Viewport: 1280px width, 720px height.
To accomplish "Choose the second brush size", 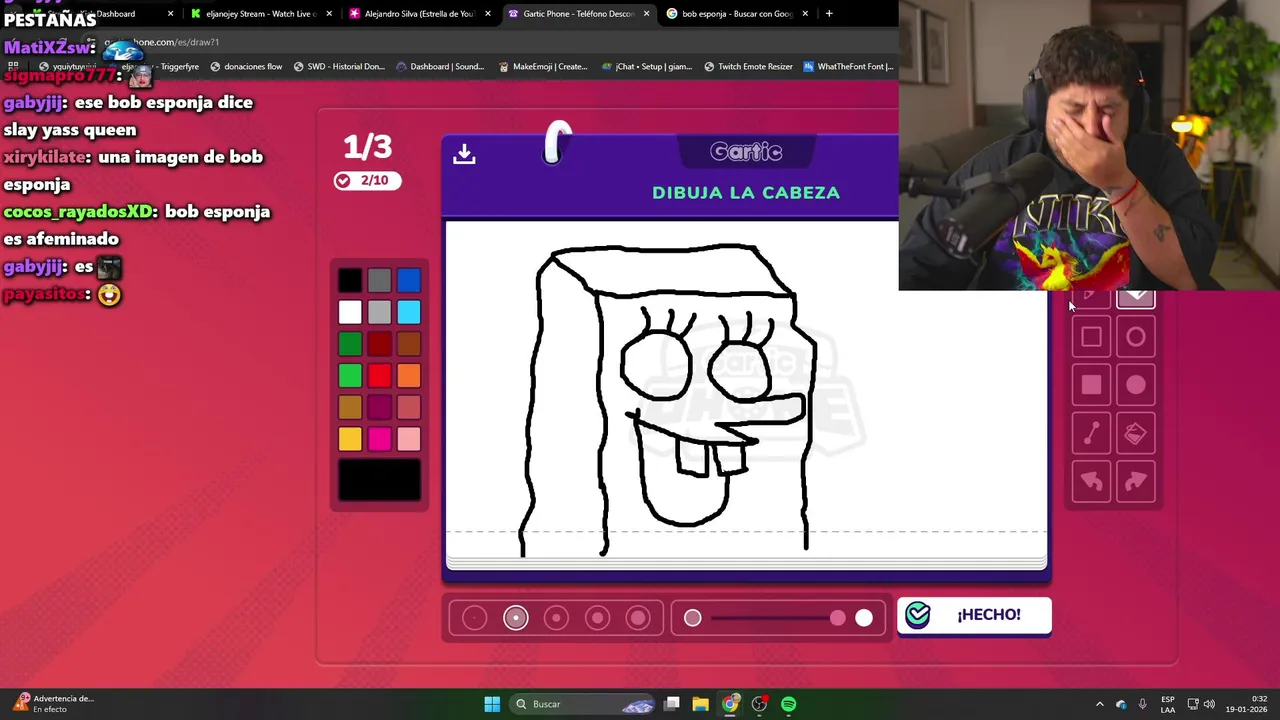I will point(516,618).
